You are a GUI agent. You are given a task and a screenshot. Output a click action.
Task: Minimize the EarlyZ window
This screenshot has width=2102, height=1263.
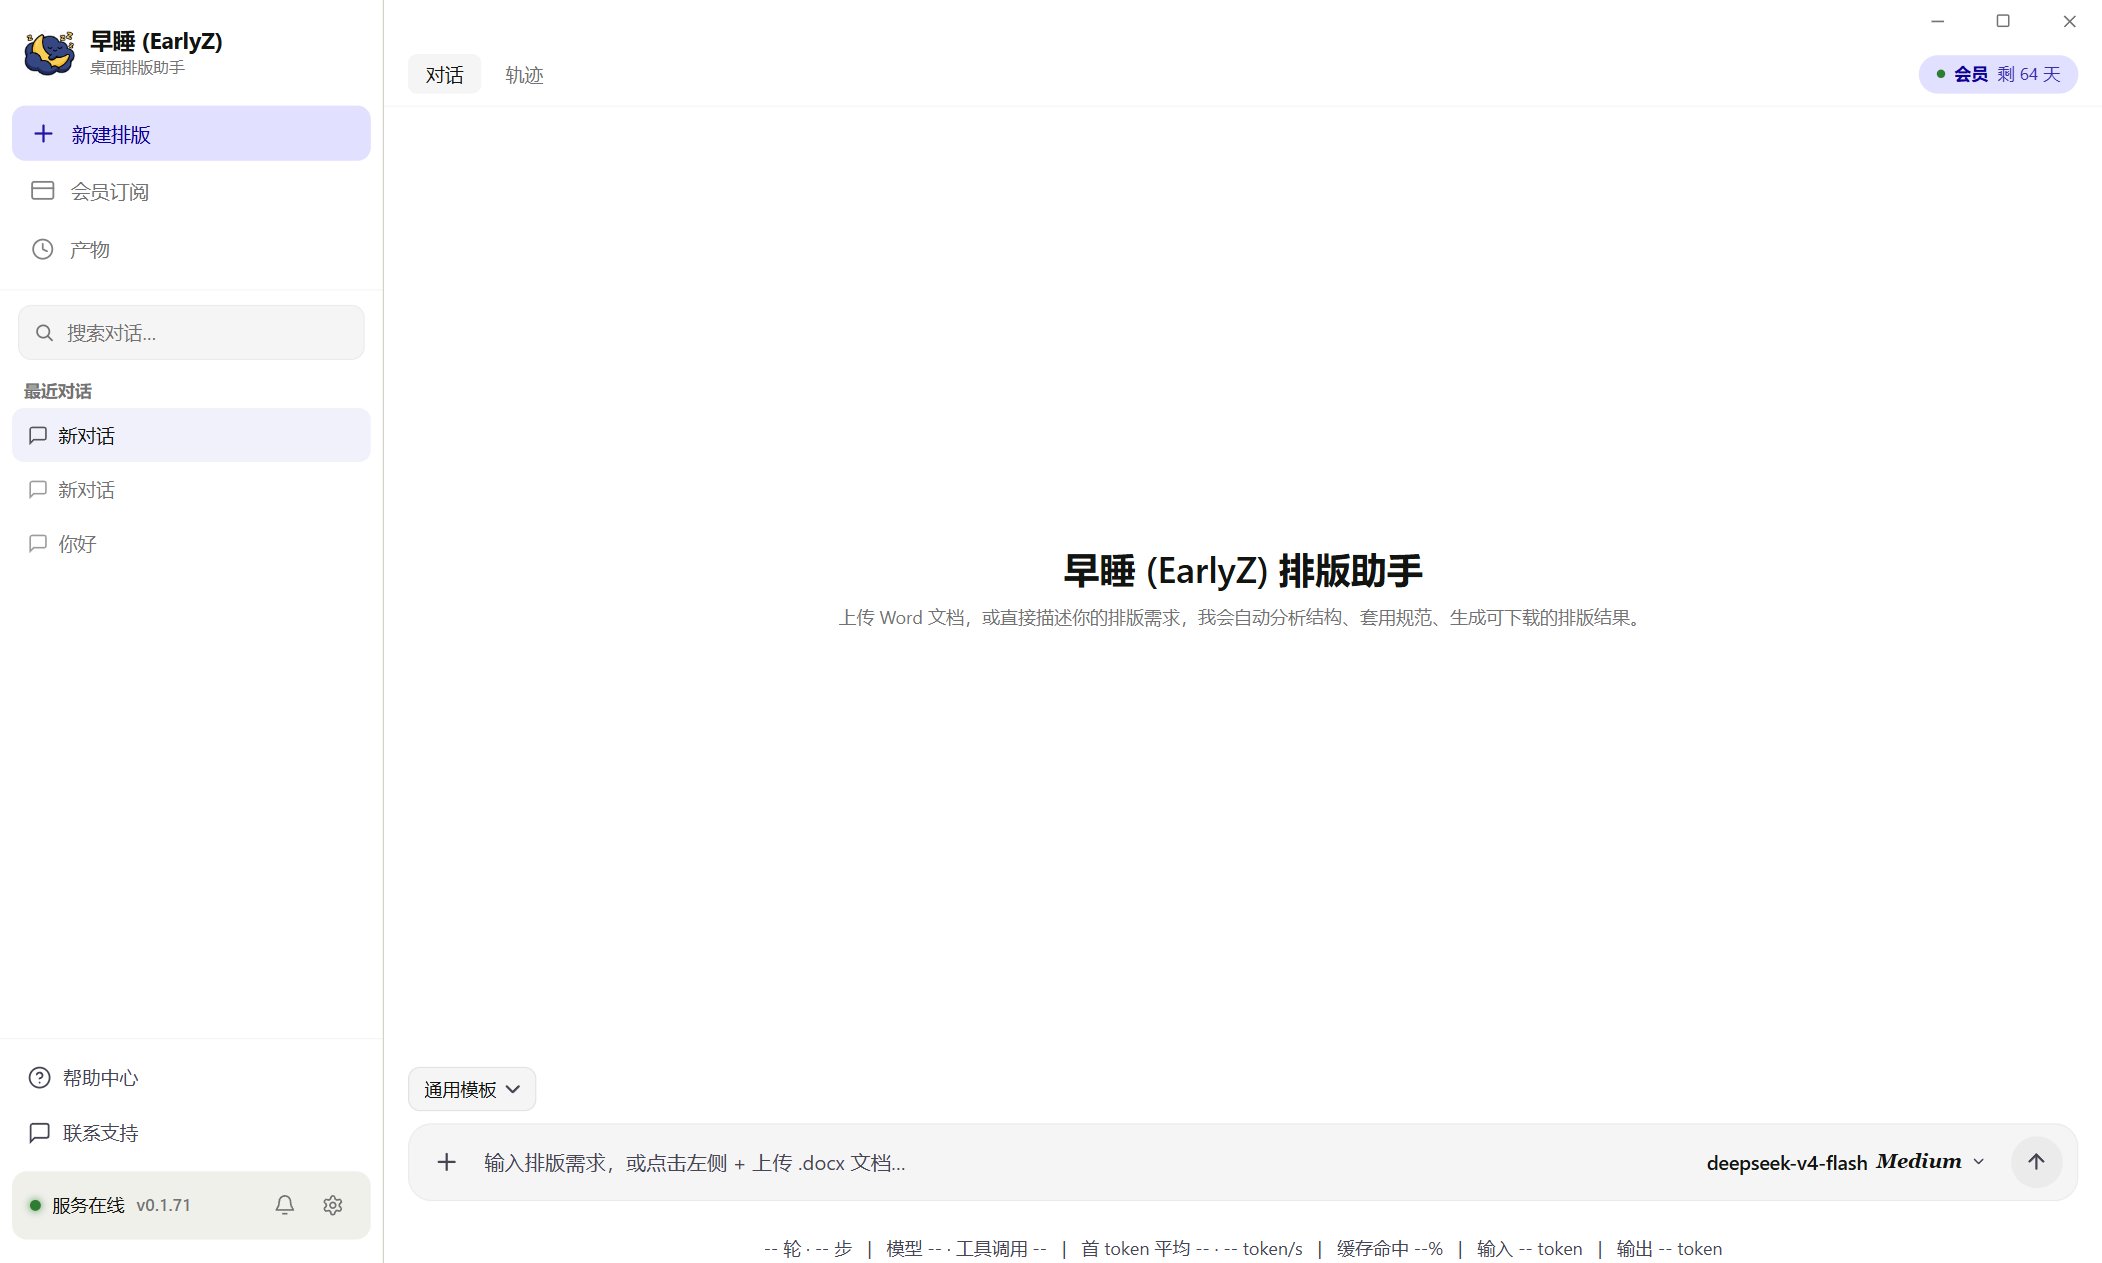point(1937,21)
